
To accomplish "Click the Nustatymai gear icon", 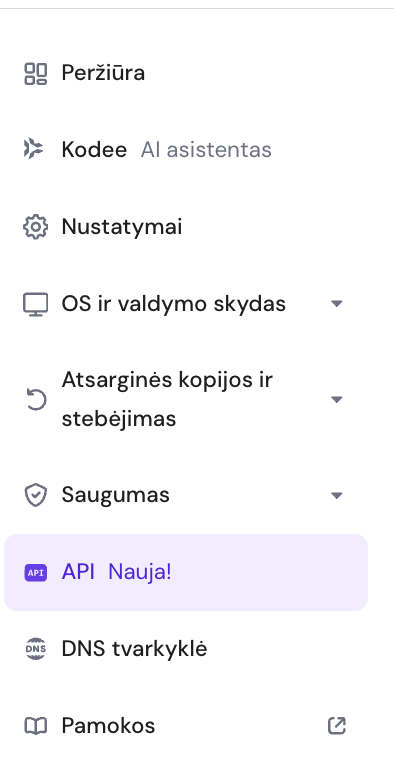I will 36,227.
